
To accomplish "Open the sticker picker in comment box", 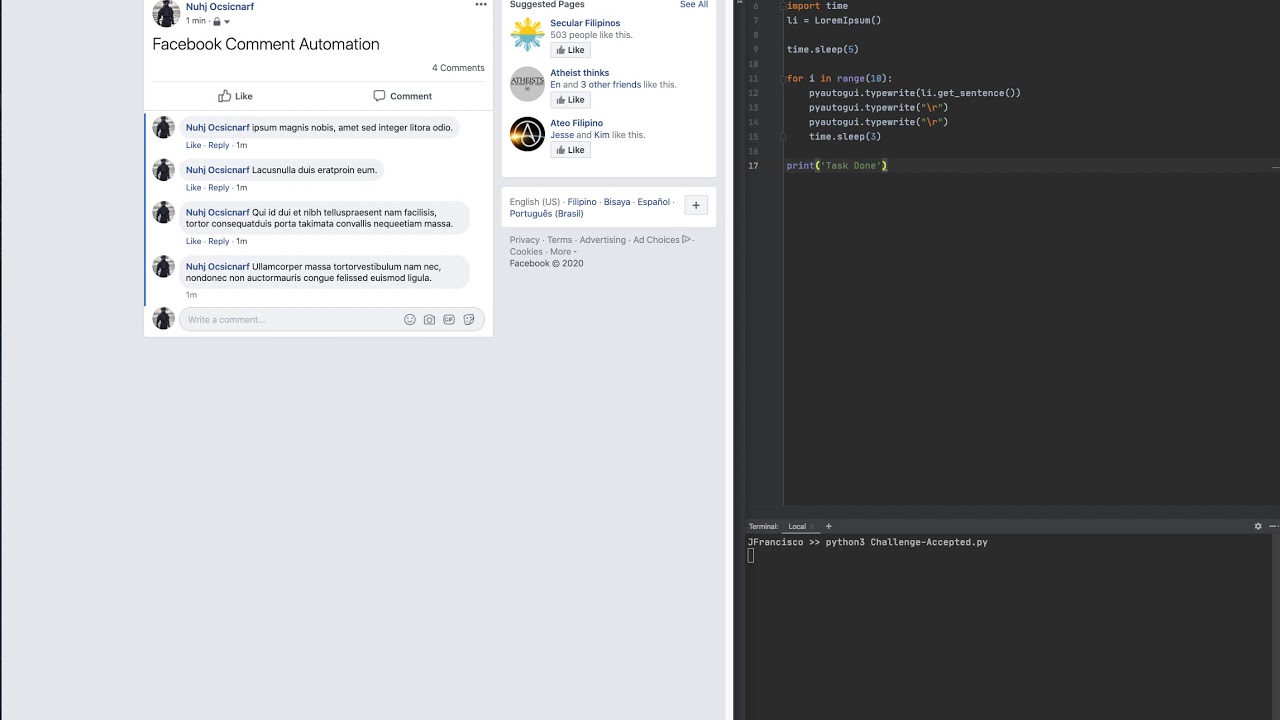I will point(469,320).
